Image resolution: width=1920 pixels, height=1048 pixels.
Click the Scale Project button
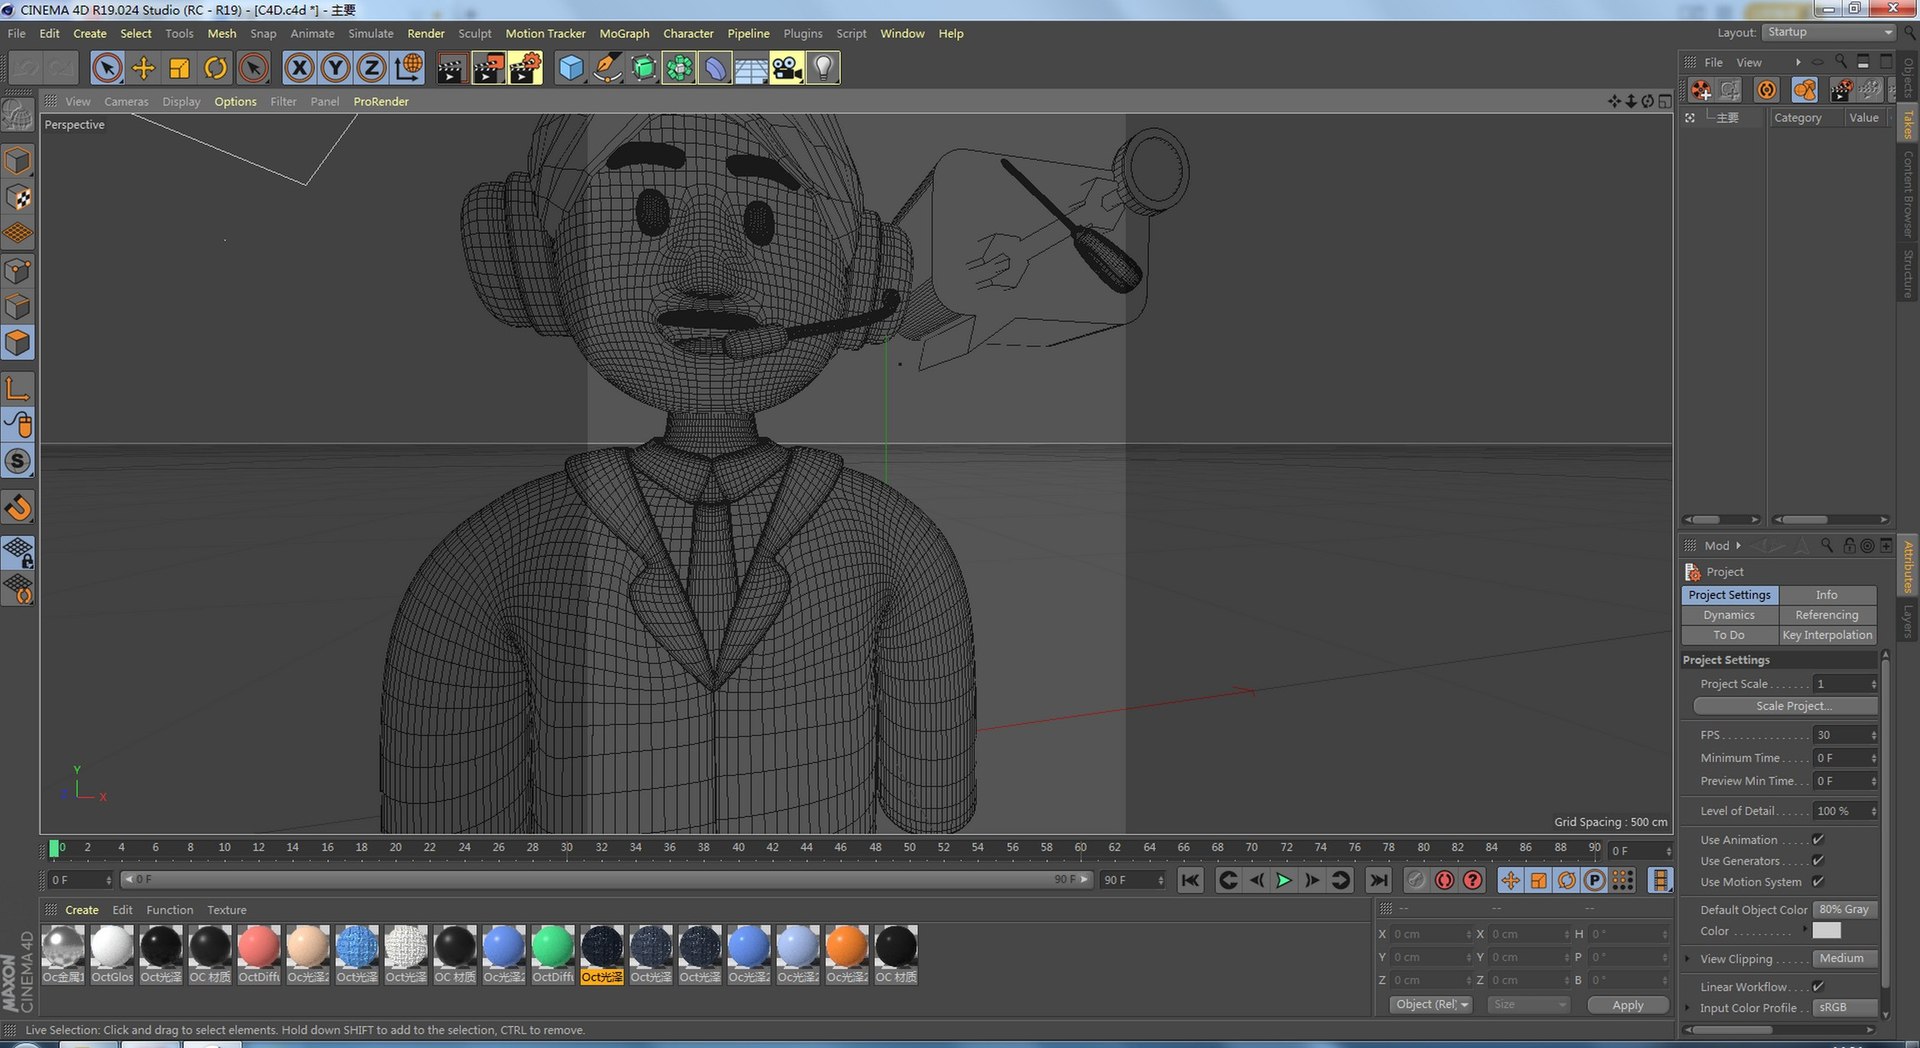click(1785, 706)
